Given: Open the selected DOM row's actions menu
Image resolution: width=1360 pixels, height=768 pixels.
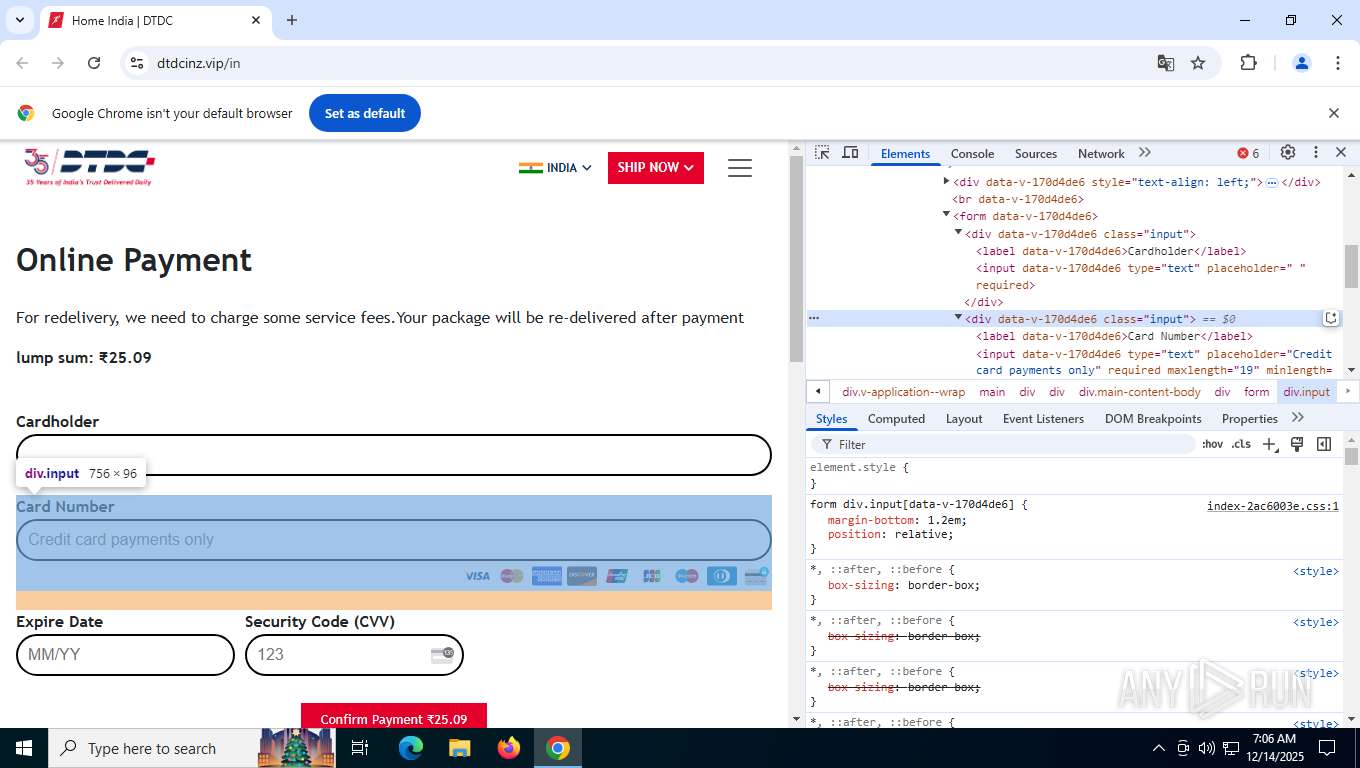Looking at the screenshot, I should pyautogui.click(x=814, y=318).
